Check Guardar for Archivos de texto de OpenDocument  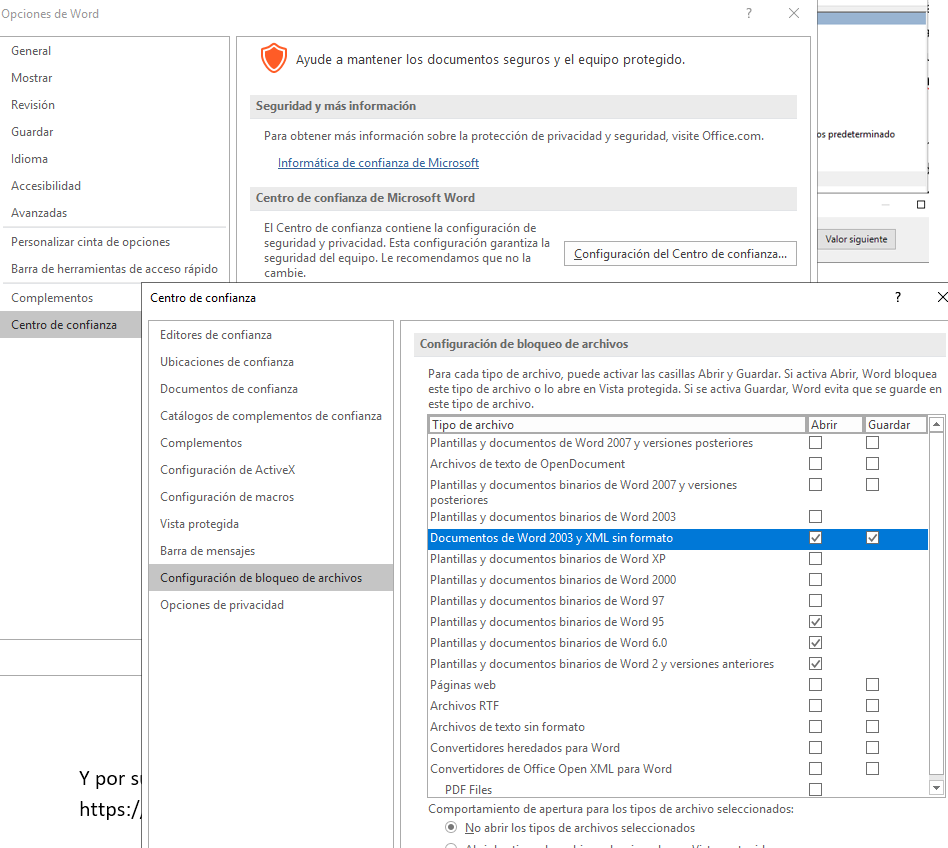click(872, 464)
